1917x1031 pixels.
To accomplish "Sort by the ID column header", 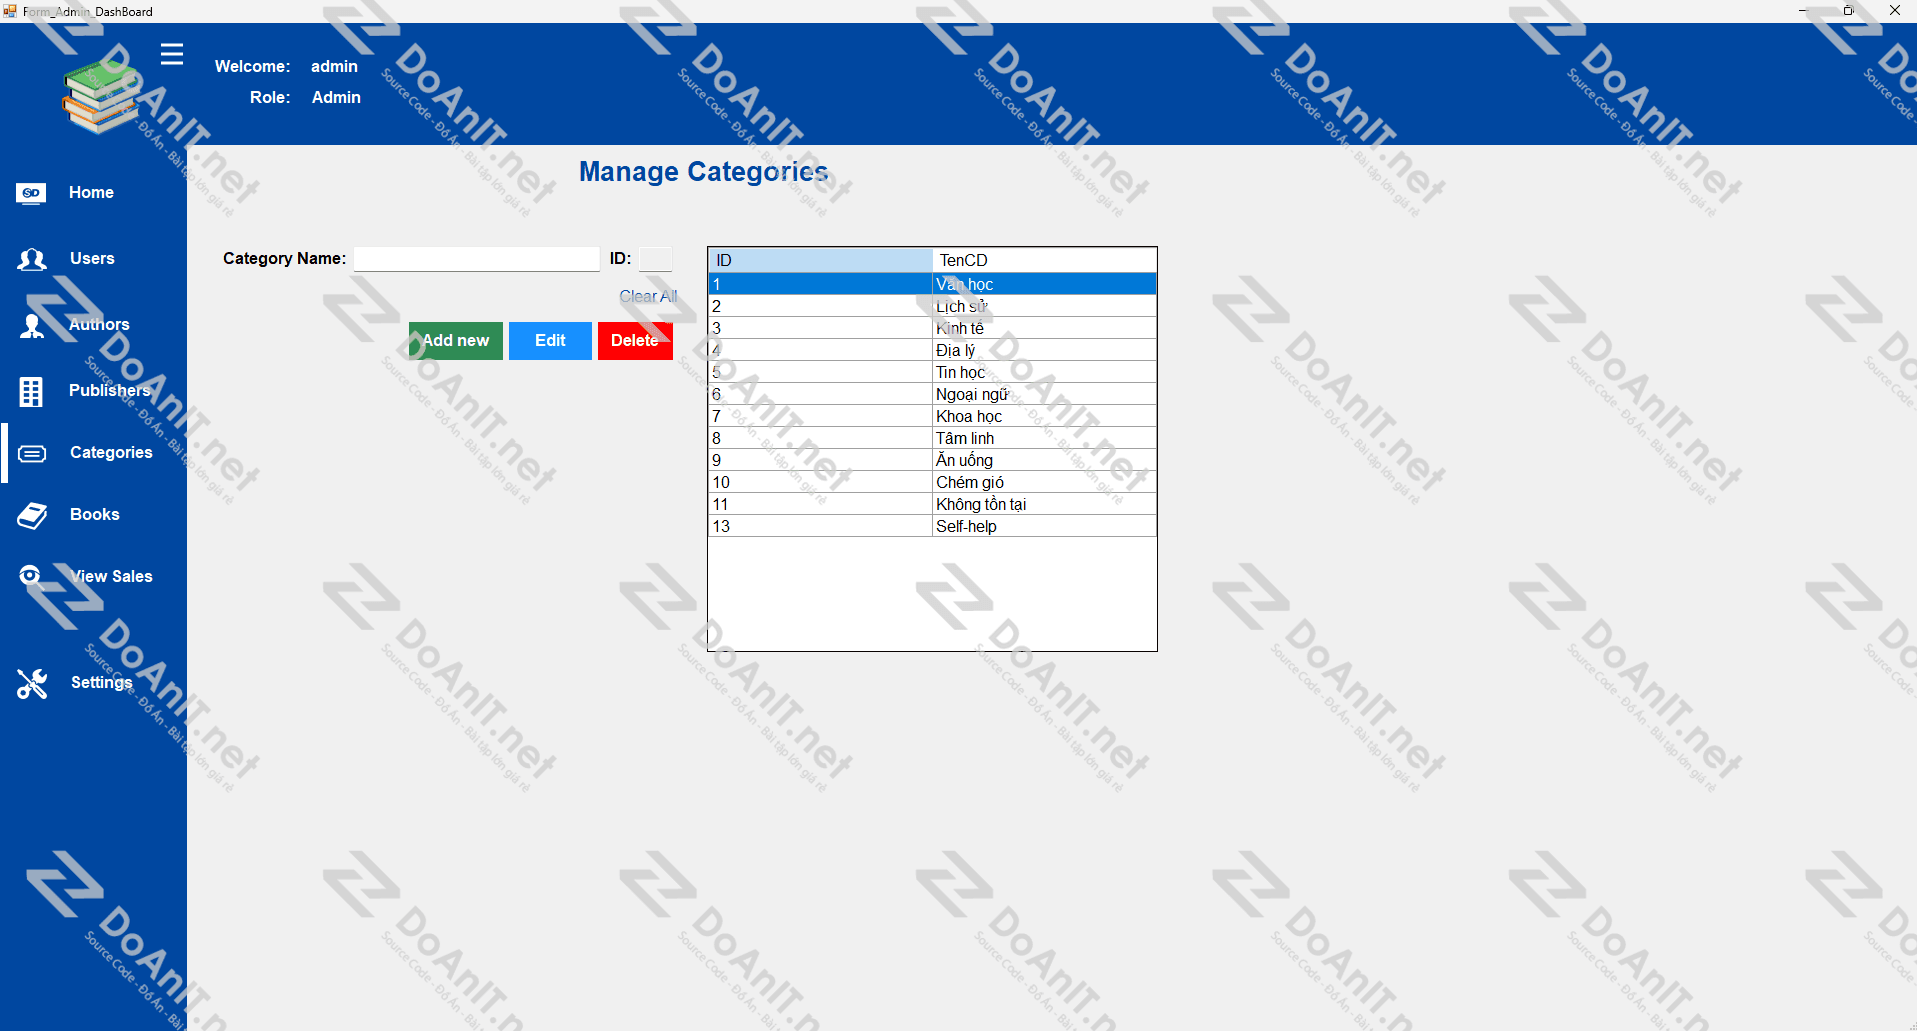I will click(820, 260).
